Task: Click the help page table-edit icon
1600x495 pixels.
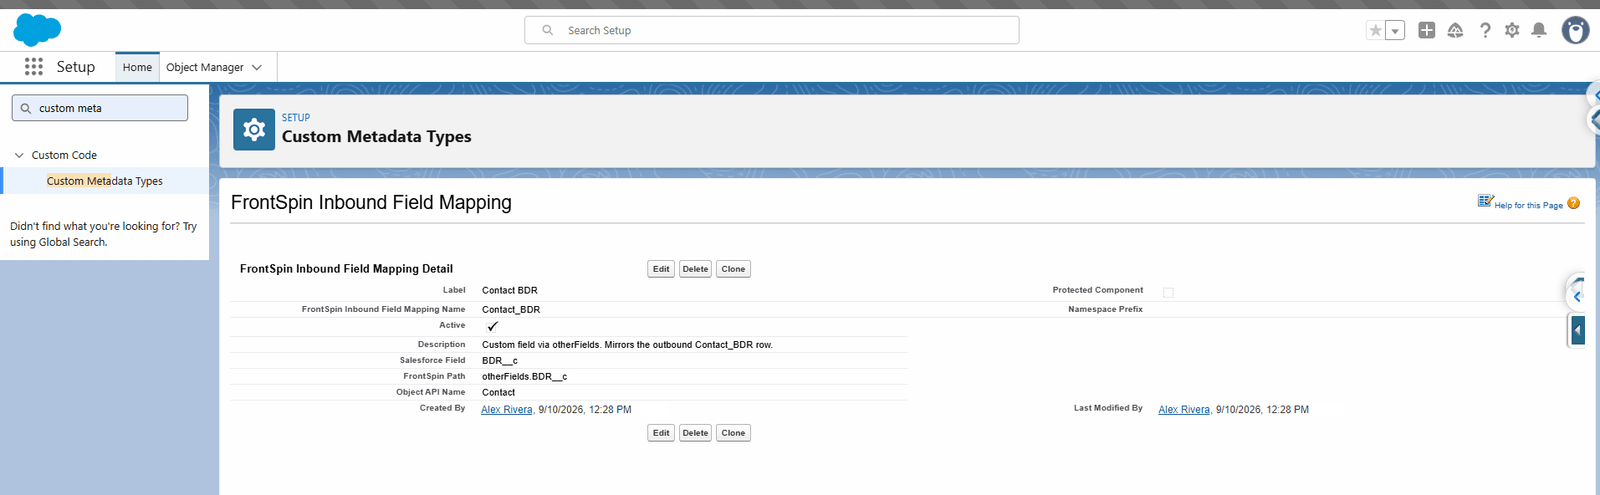Action: click(1485, 201)
